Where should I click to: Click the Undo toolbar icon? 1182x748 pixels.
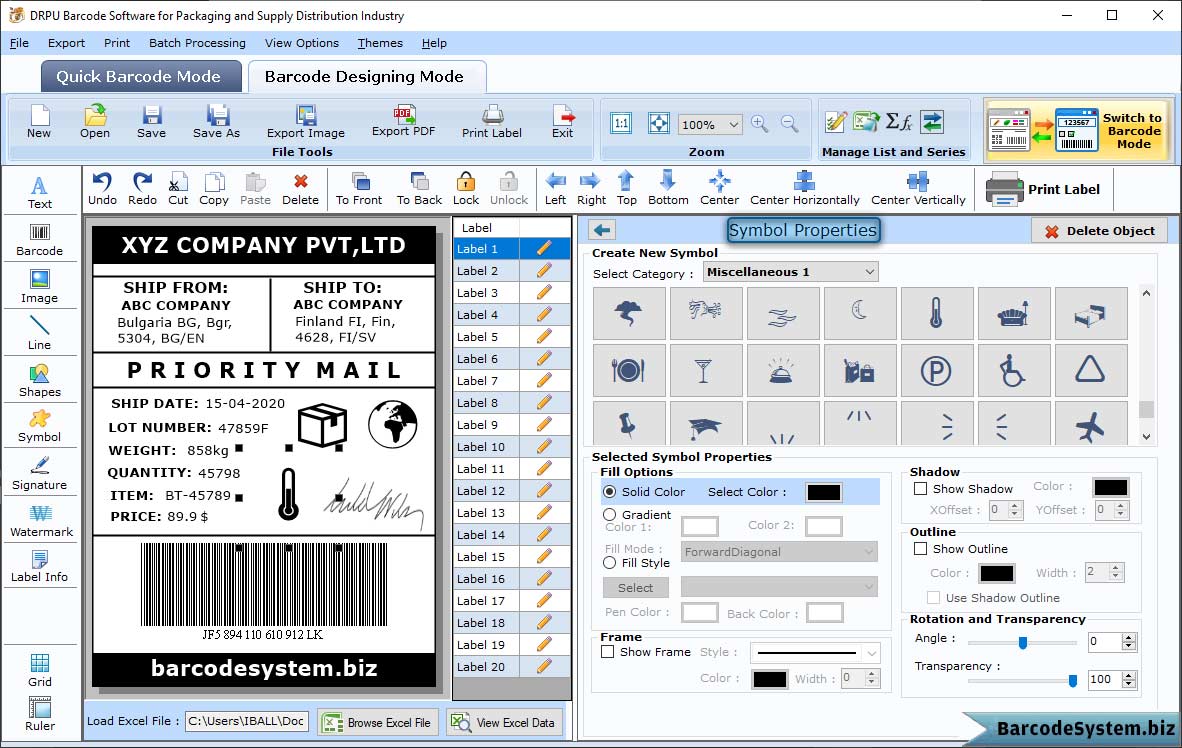pos(102,189)
